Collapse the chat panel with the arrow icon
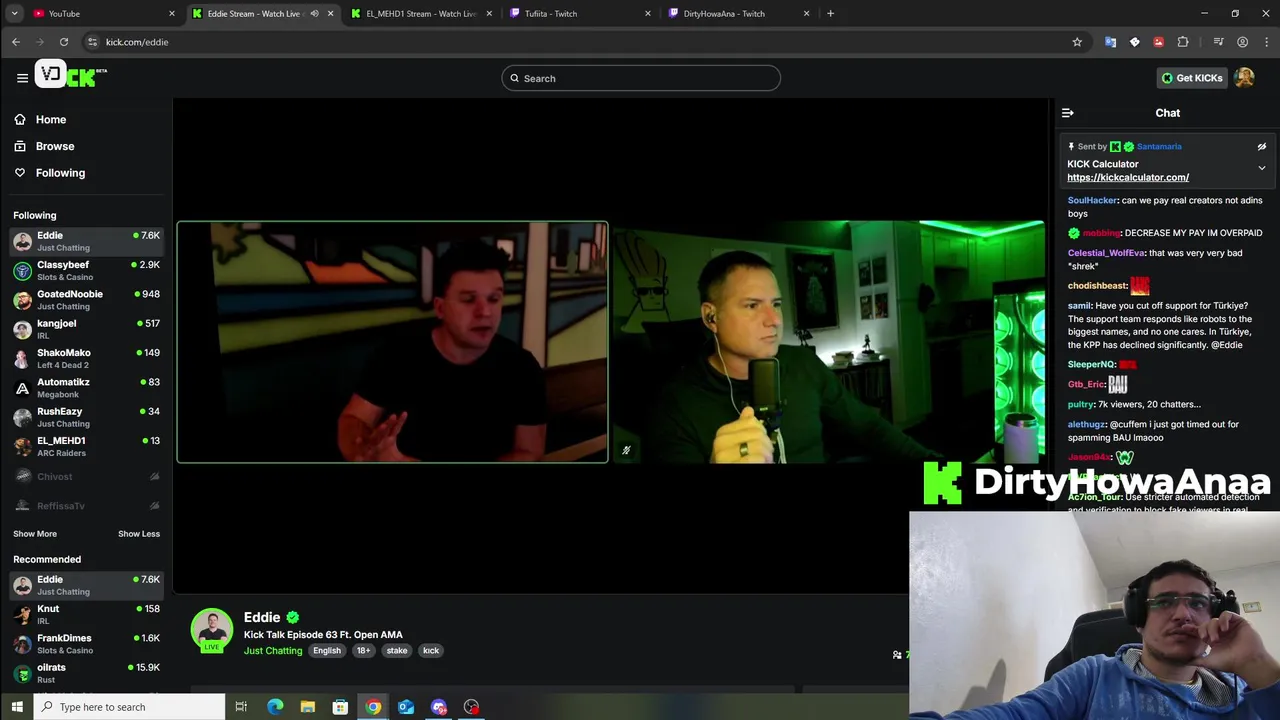The height and width of the screenshot is (720, 1280). (x=1068, y=113)
